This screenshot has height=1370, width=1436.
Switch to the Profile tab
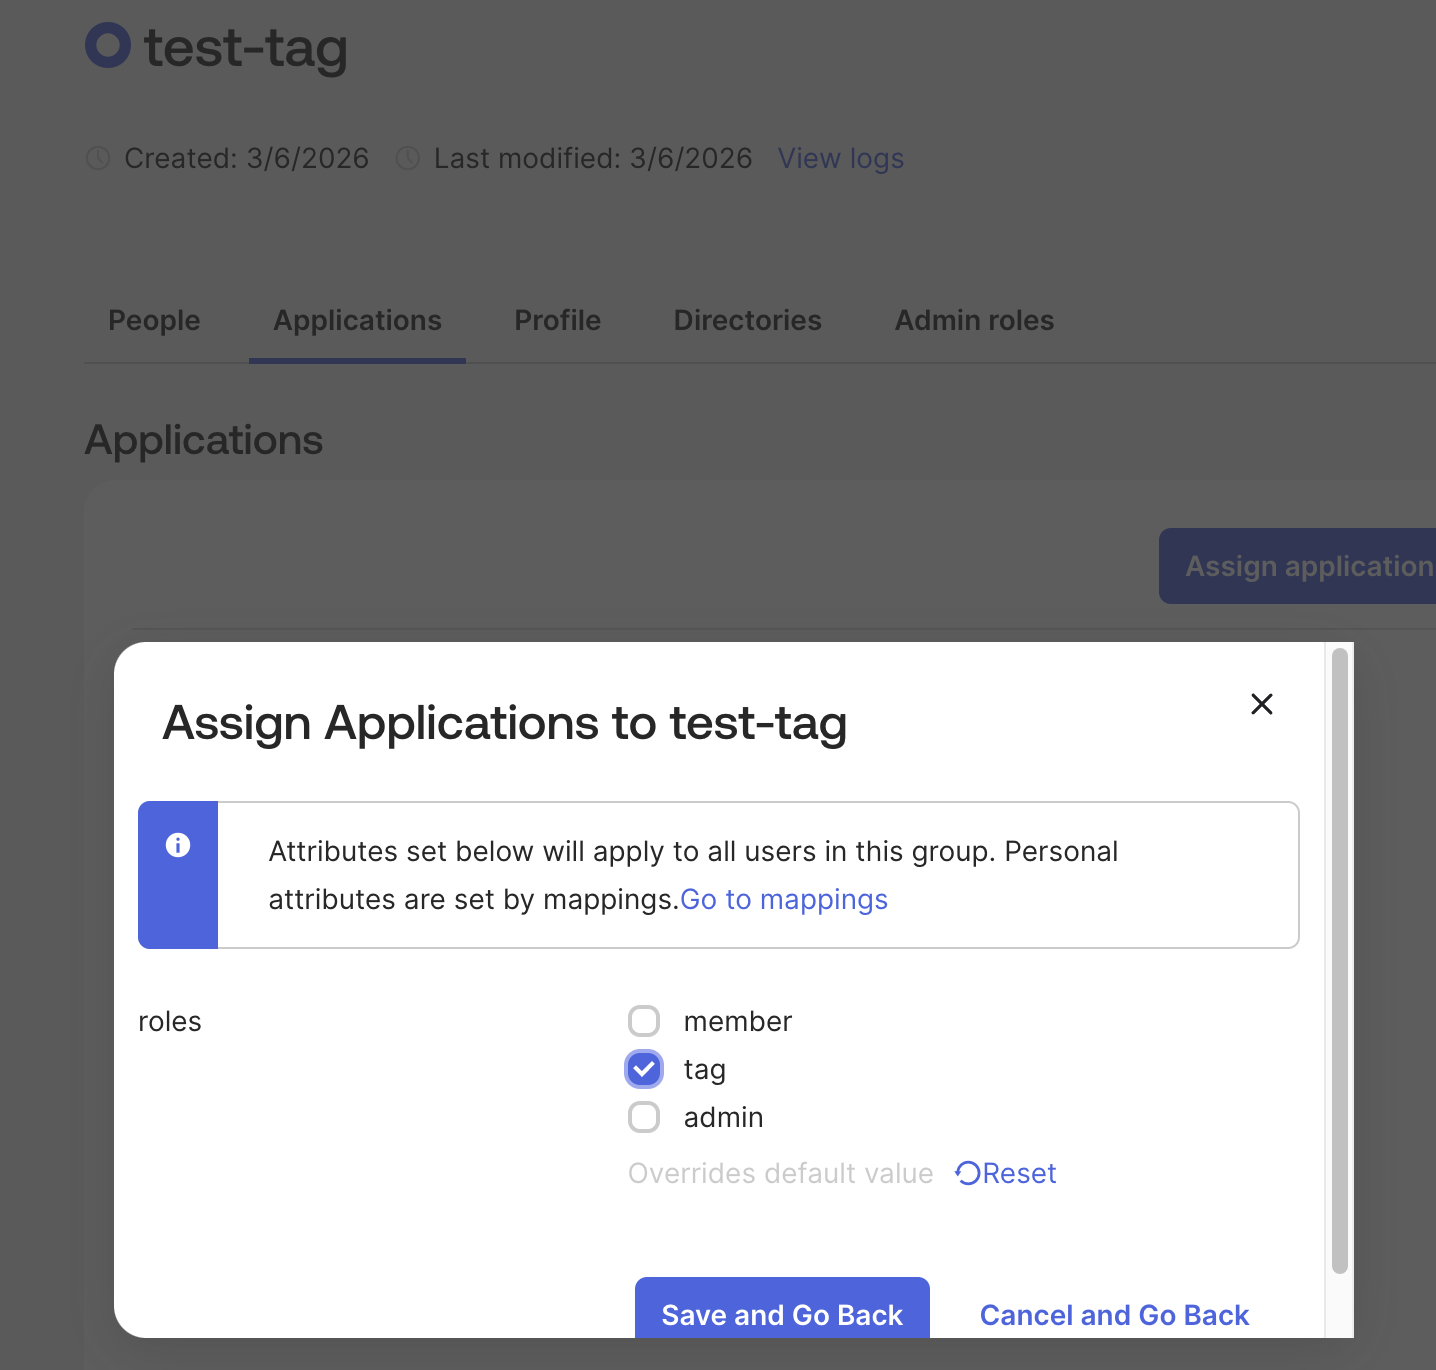tap(557, 320)
